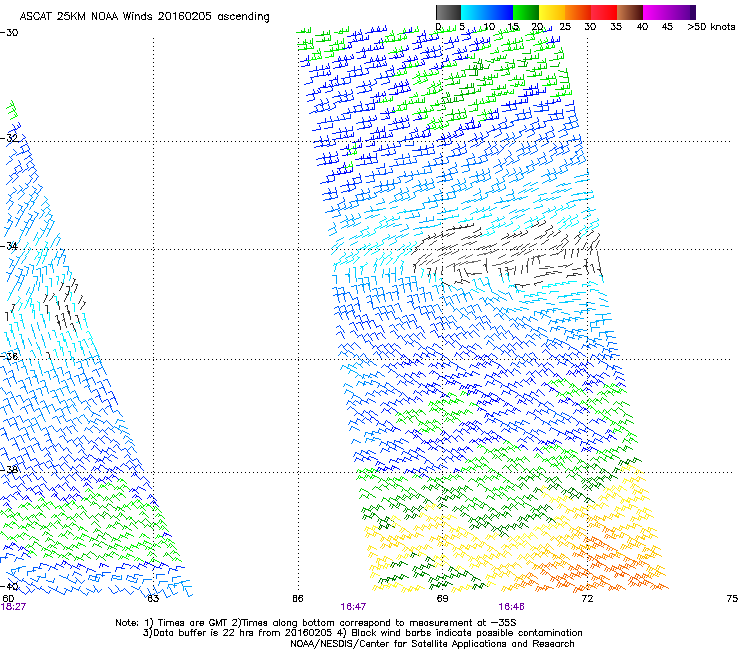Click the legend label 25

[x=565, y=27]
